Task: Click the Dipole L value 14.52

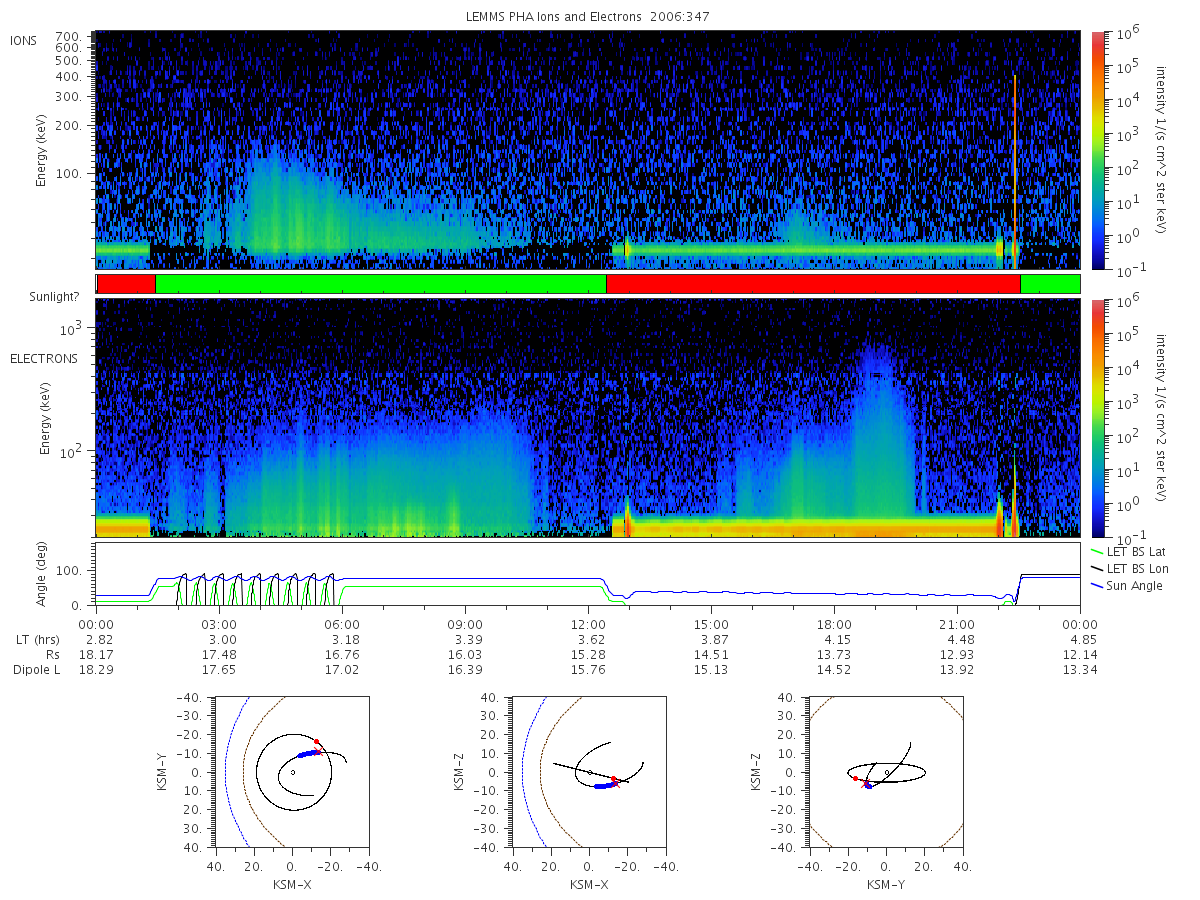Action: click(834, 669)
